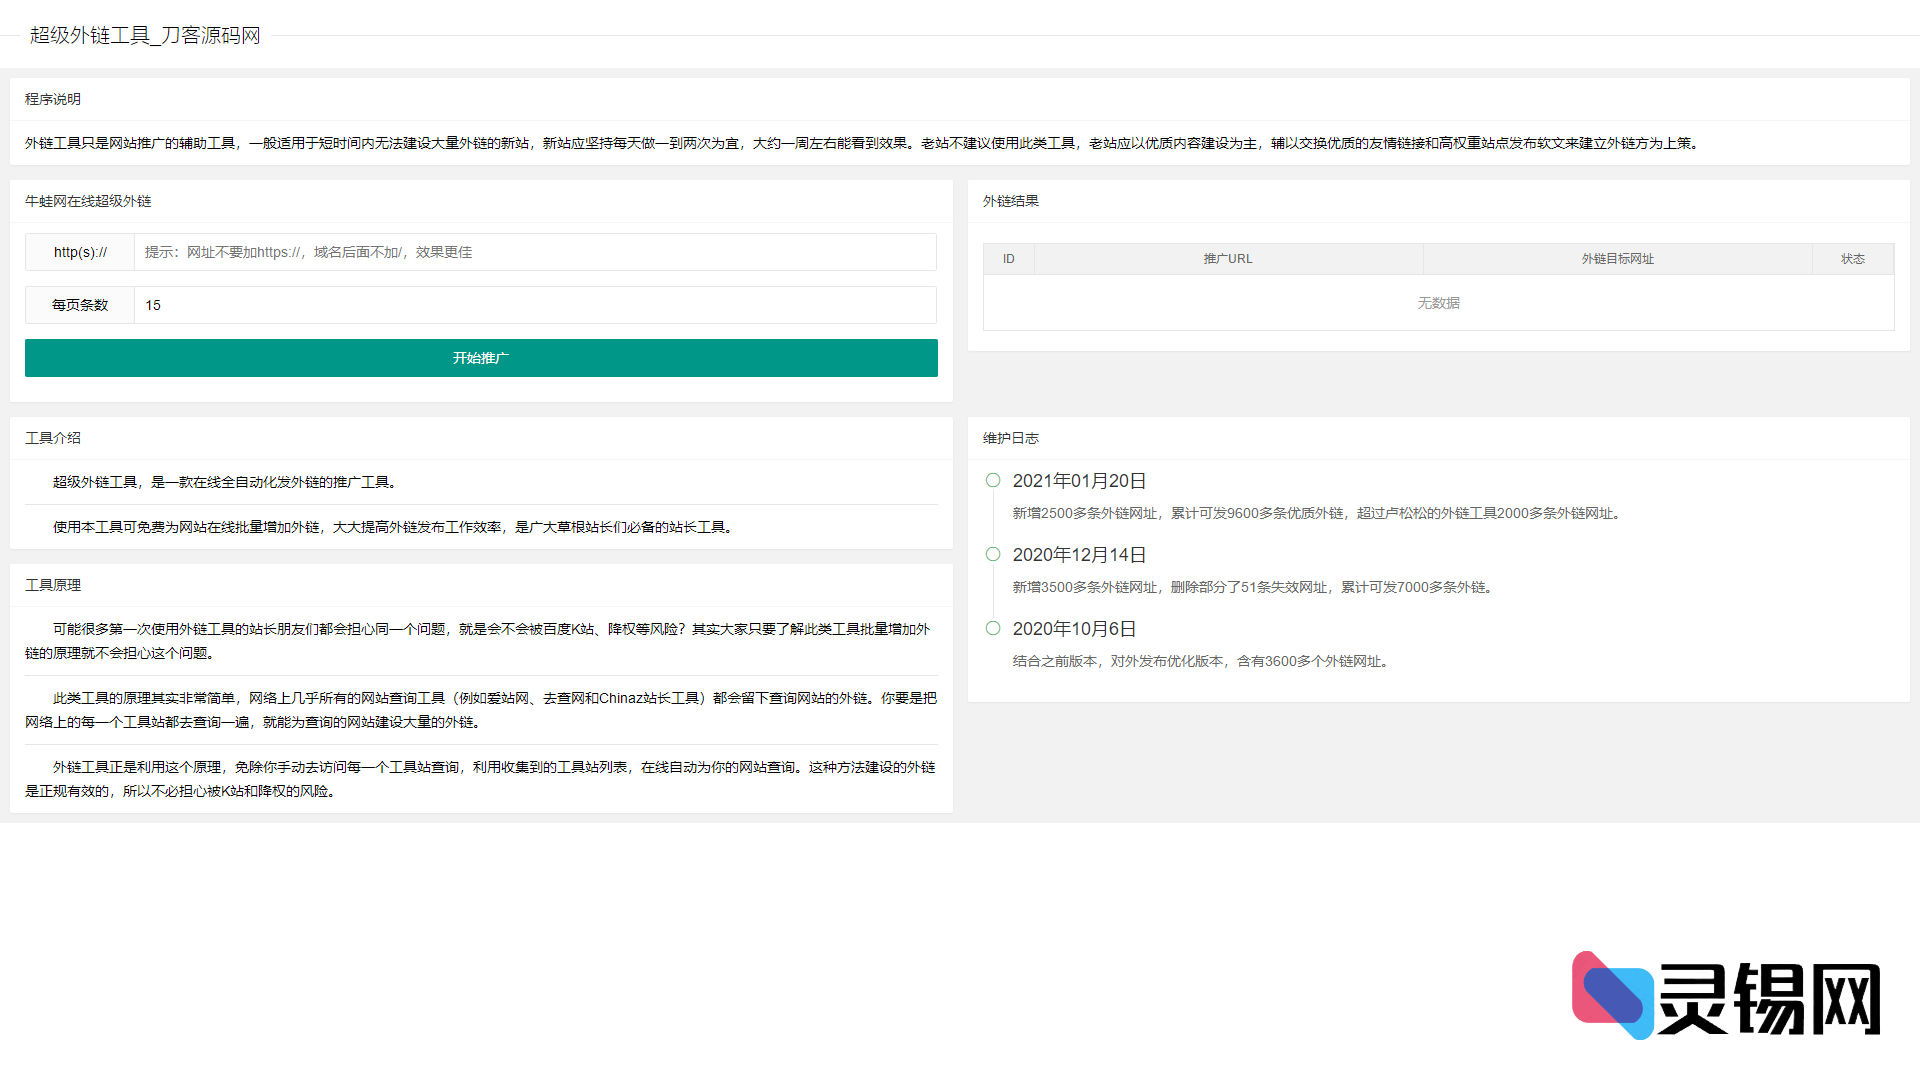Click the 推广URL column header
Image resolution: width=1920 pixels, height=1077 pixels.
tap(1228, 259)
